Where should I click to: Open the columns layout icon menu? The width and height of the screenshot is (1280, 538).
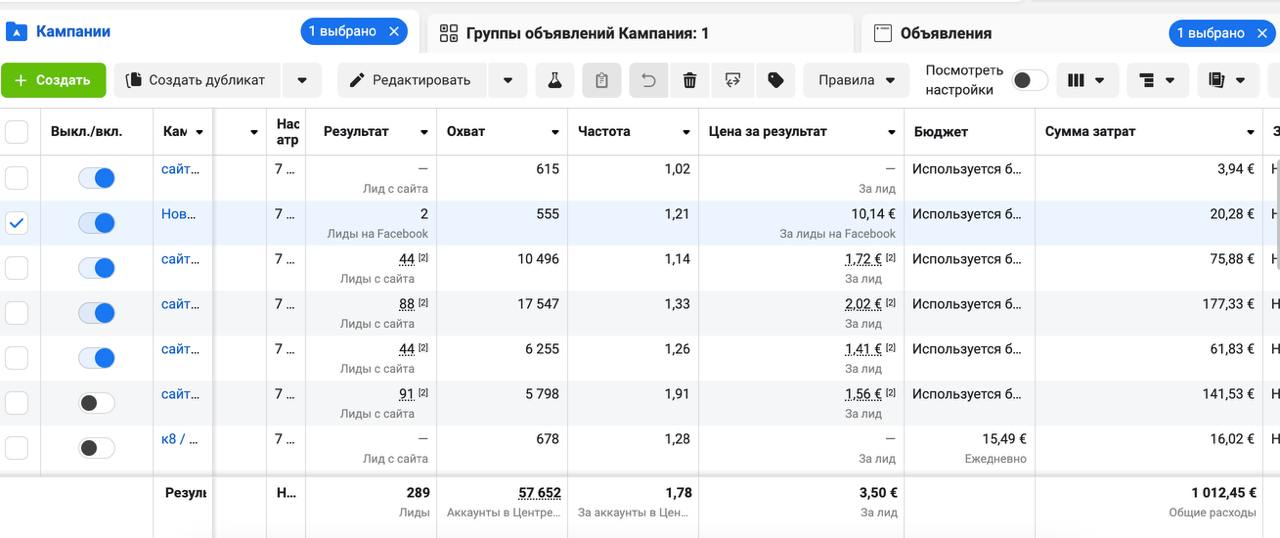click(1087, 80)
